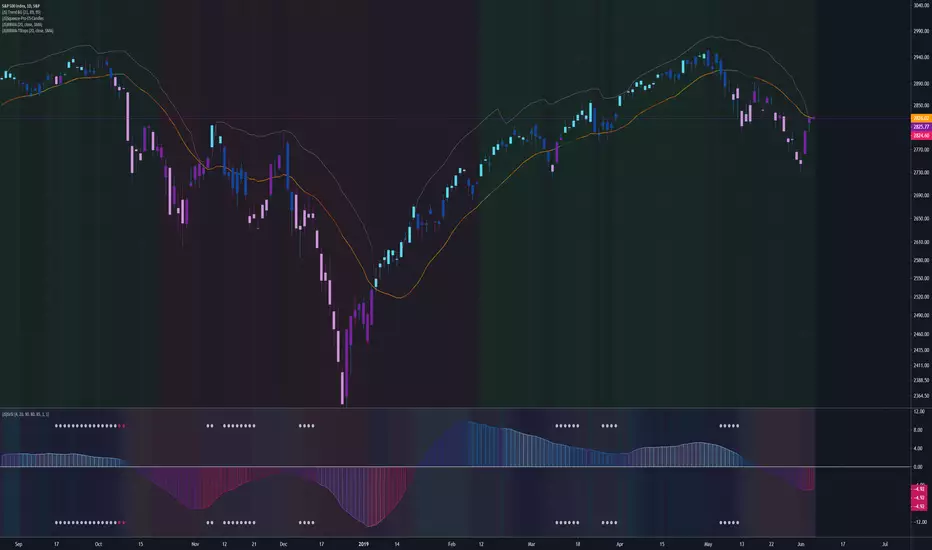Click the 2850.00 price axis value
This screenshot has height=550, width=932.
(921, 105)
